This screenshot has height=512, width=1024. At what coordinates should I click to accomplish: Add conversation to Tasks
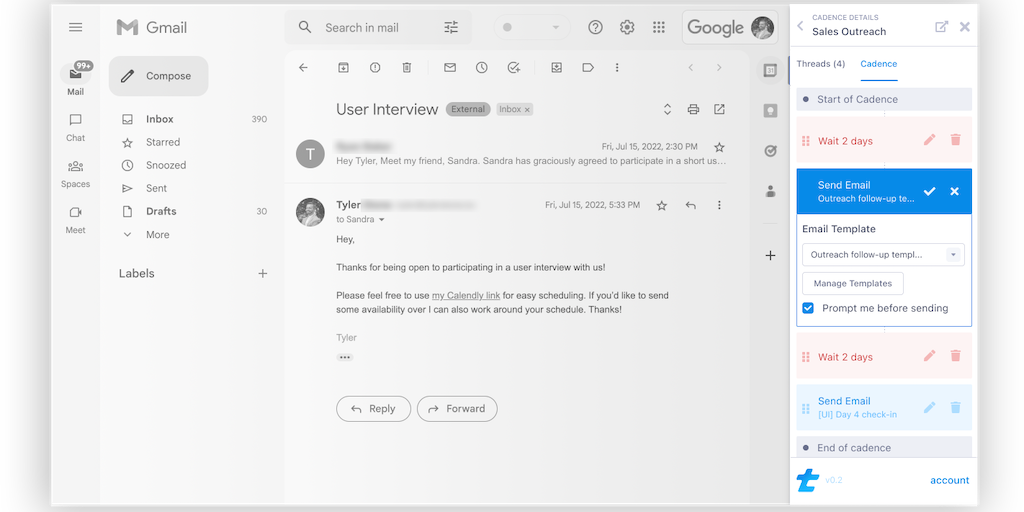click(x=513, y=67)
